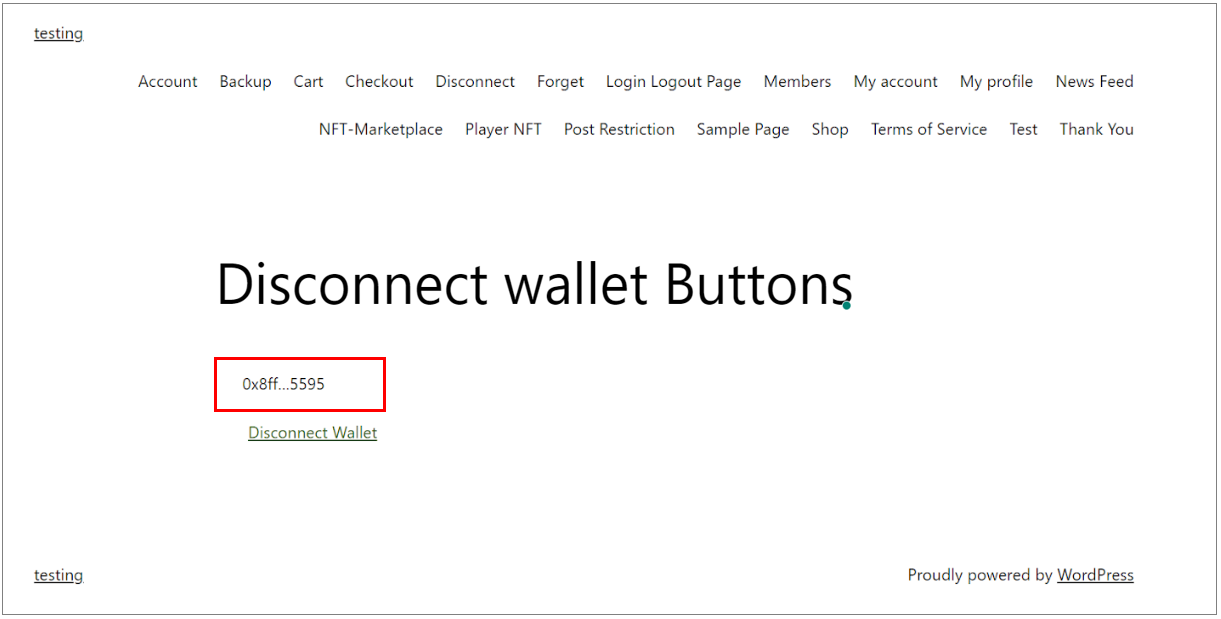
Task: Open the Thank You page
Action: (x=1096, y=129)
